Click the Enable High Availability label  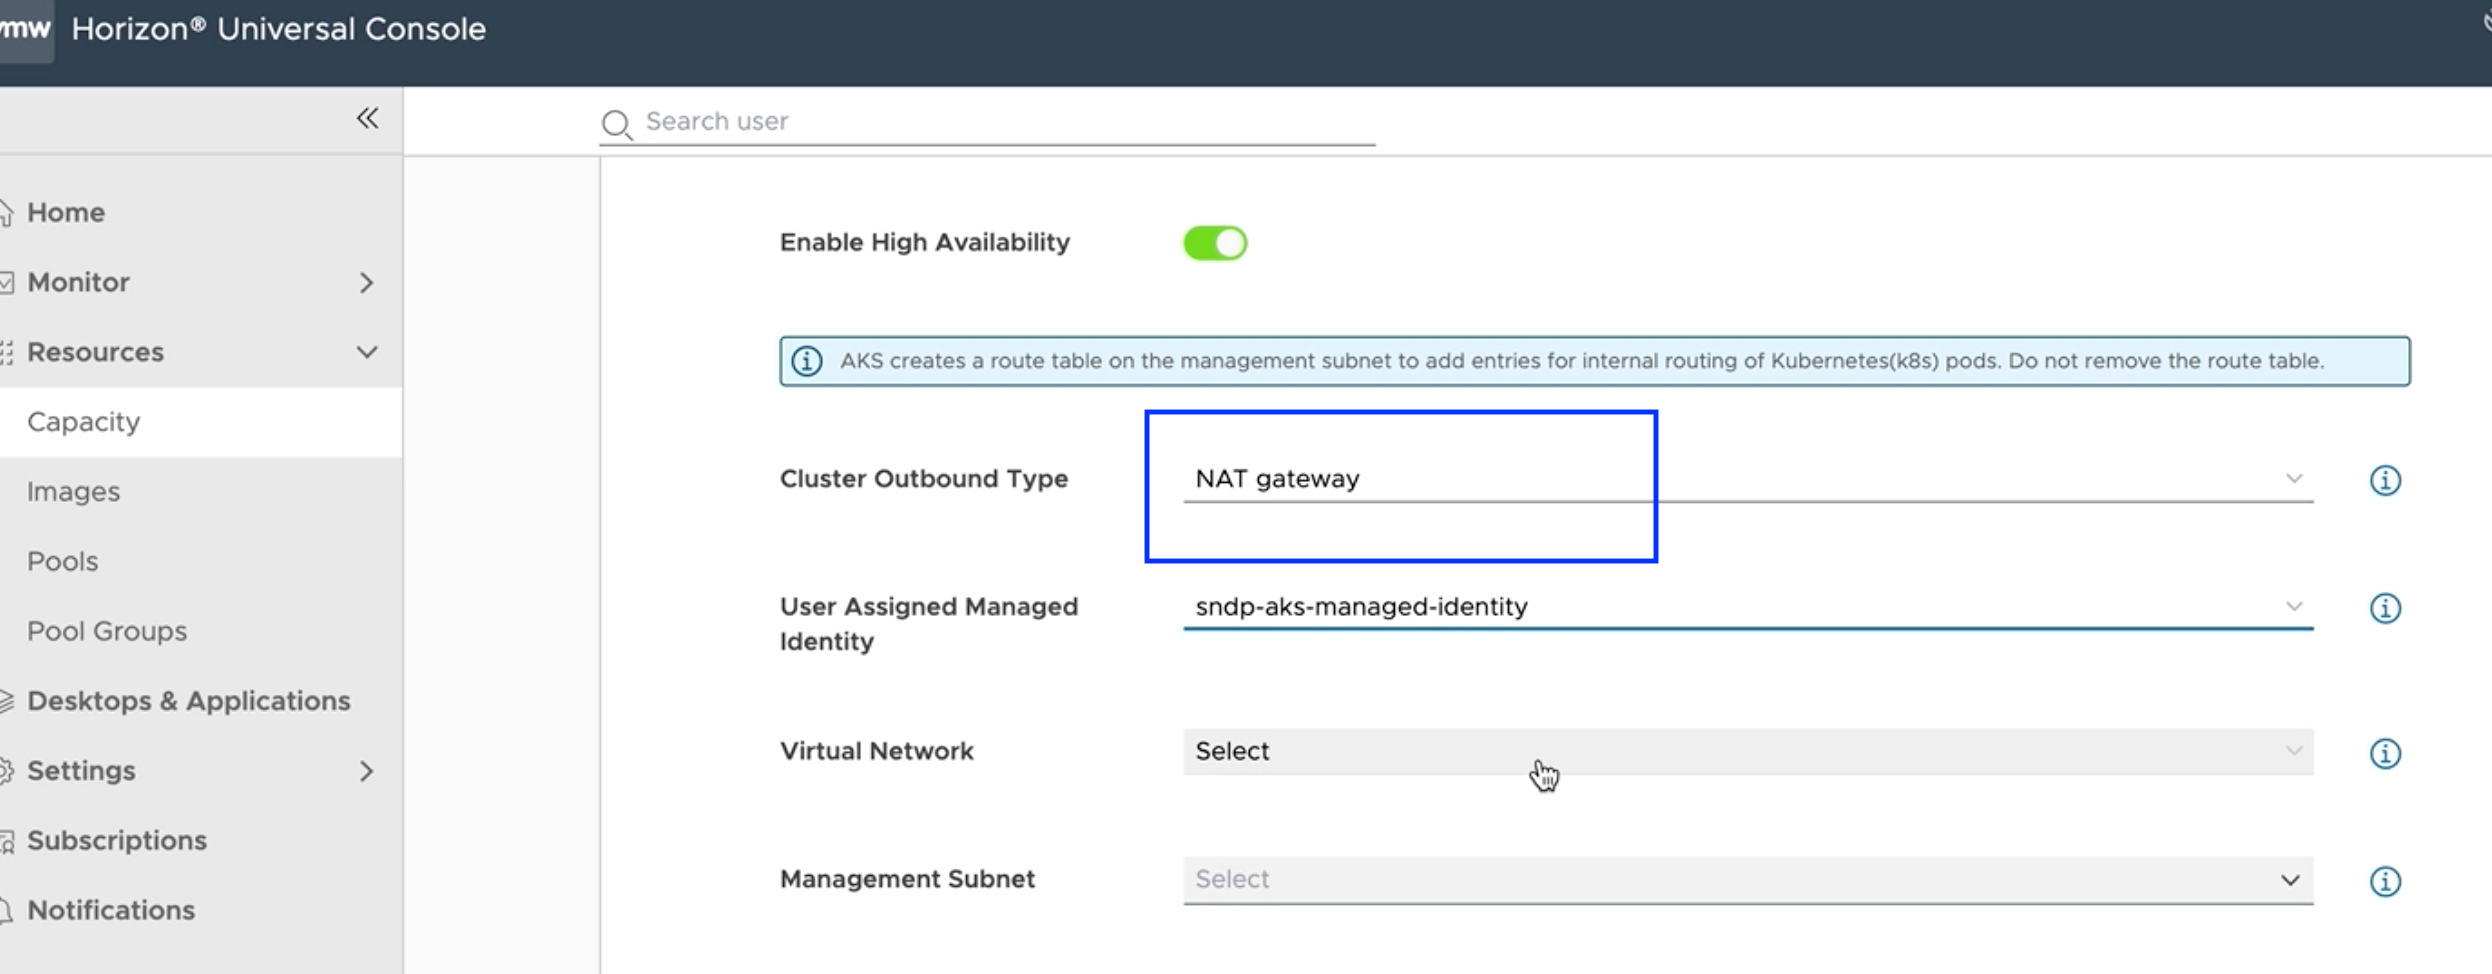(x=925, y=242)
